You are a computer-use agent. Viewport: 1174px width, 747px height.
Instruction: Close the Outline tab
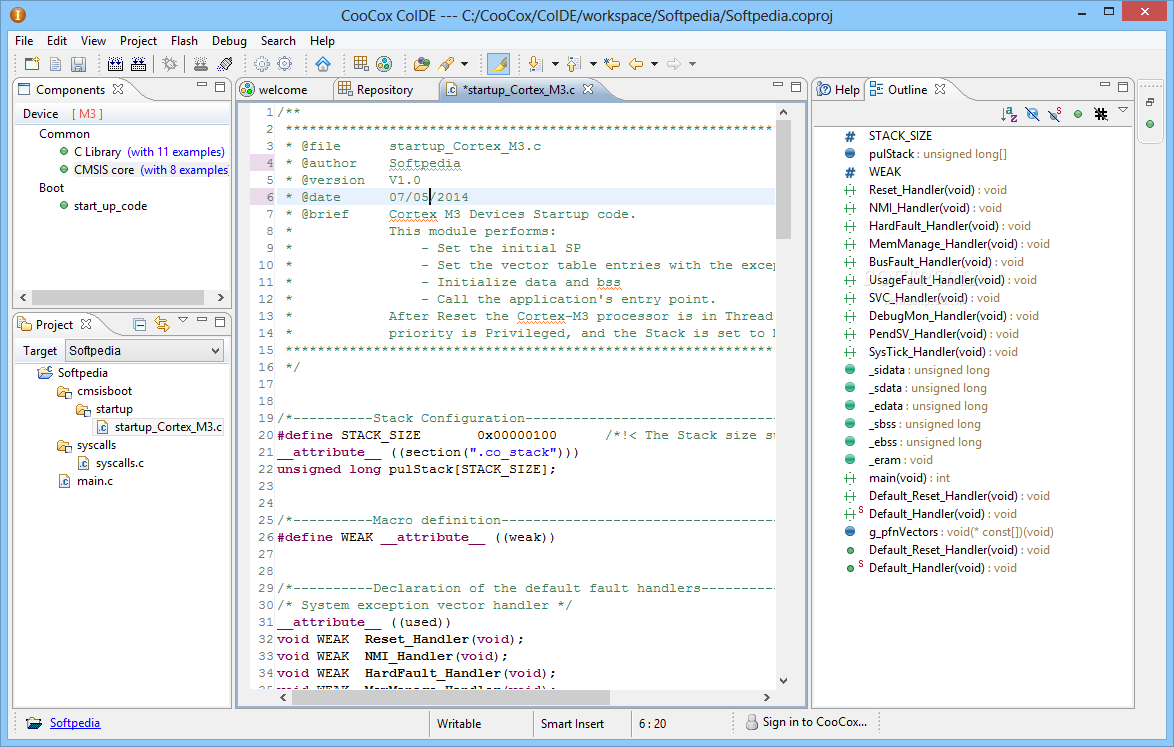pyautogui.click(x=940, y=89)
